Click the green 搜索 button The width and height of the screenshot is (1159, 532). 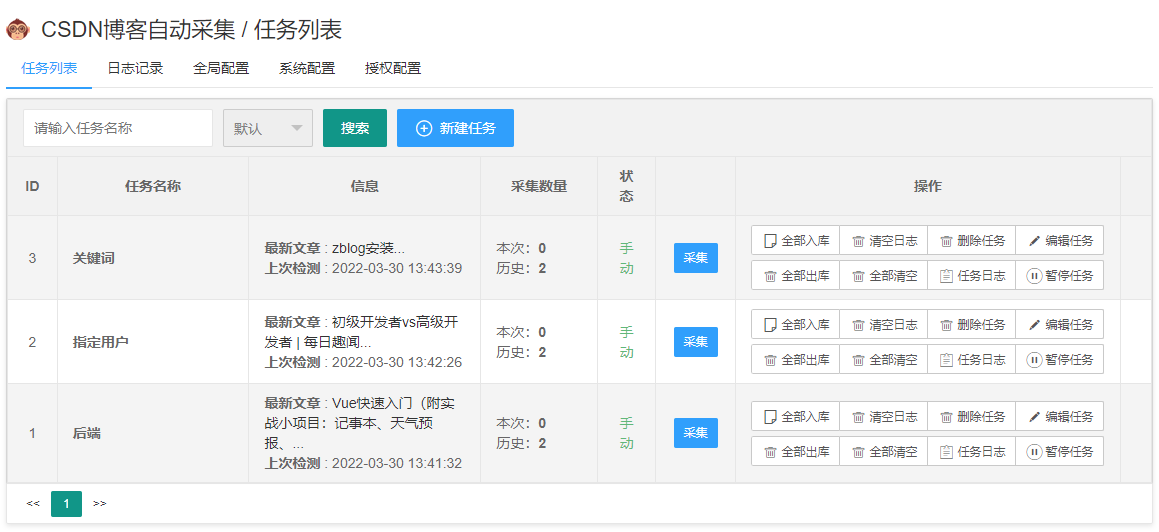coord(355,128)
